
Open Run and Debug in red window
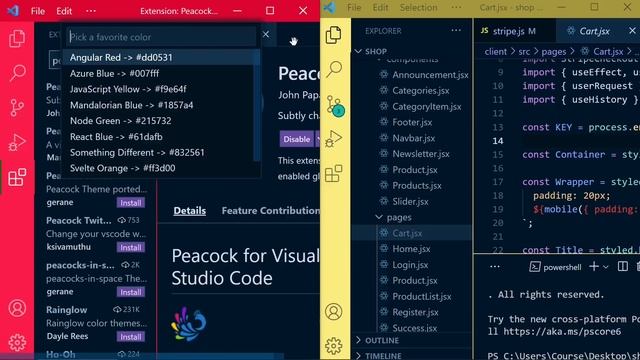[x=17, y=142]
